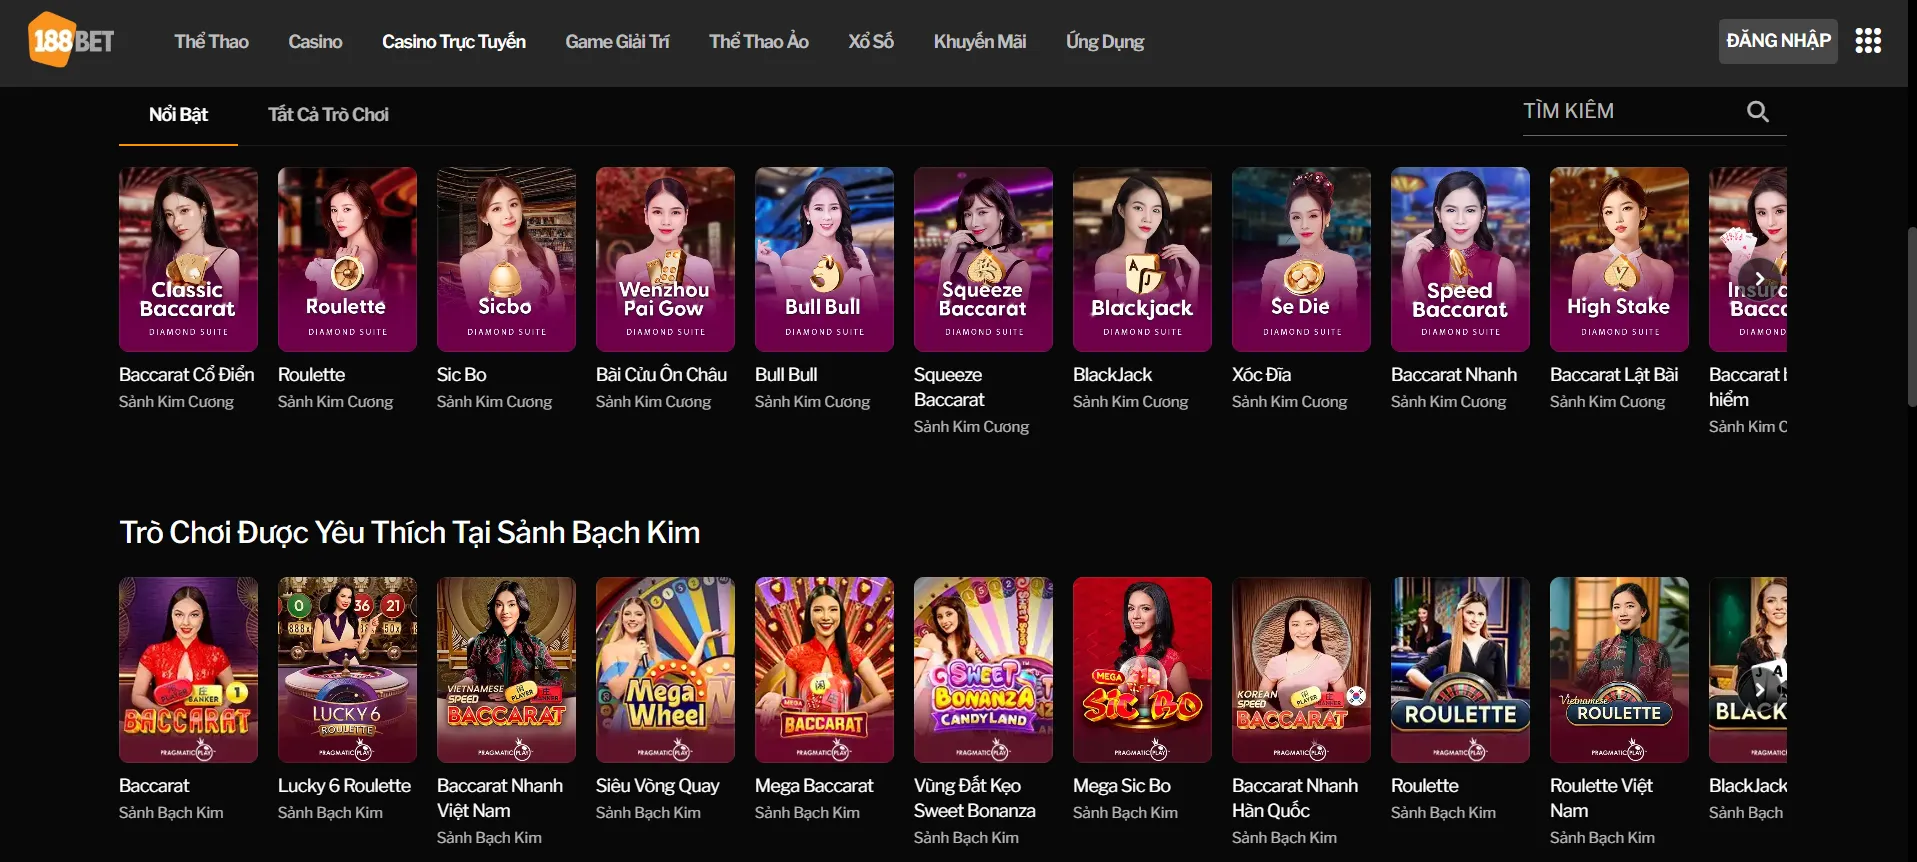Image resolution: width=1917 pixels, height=862 pixels.
Task: Click Sic Bo title under Sicbo card
Action: pyautogui.click(x=461, y=374)
